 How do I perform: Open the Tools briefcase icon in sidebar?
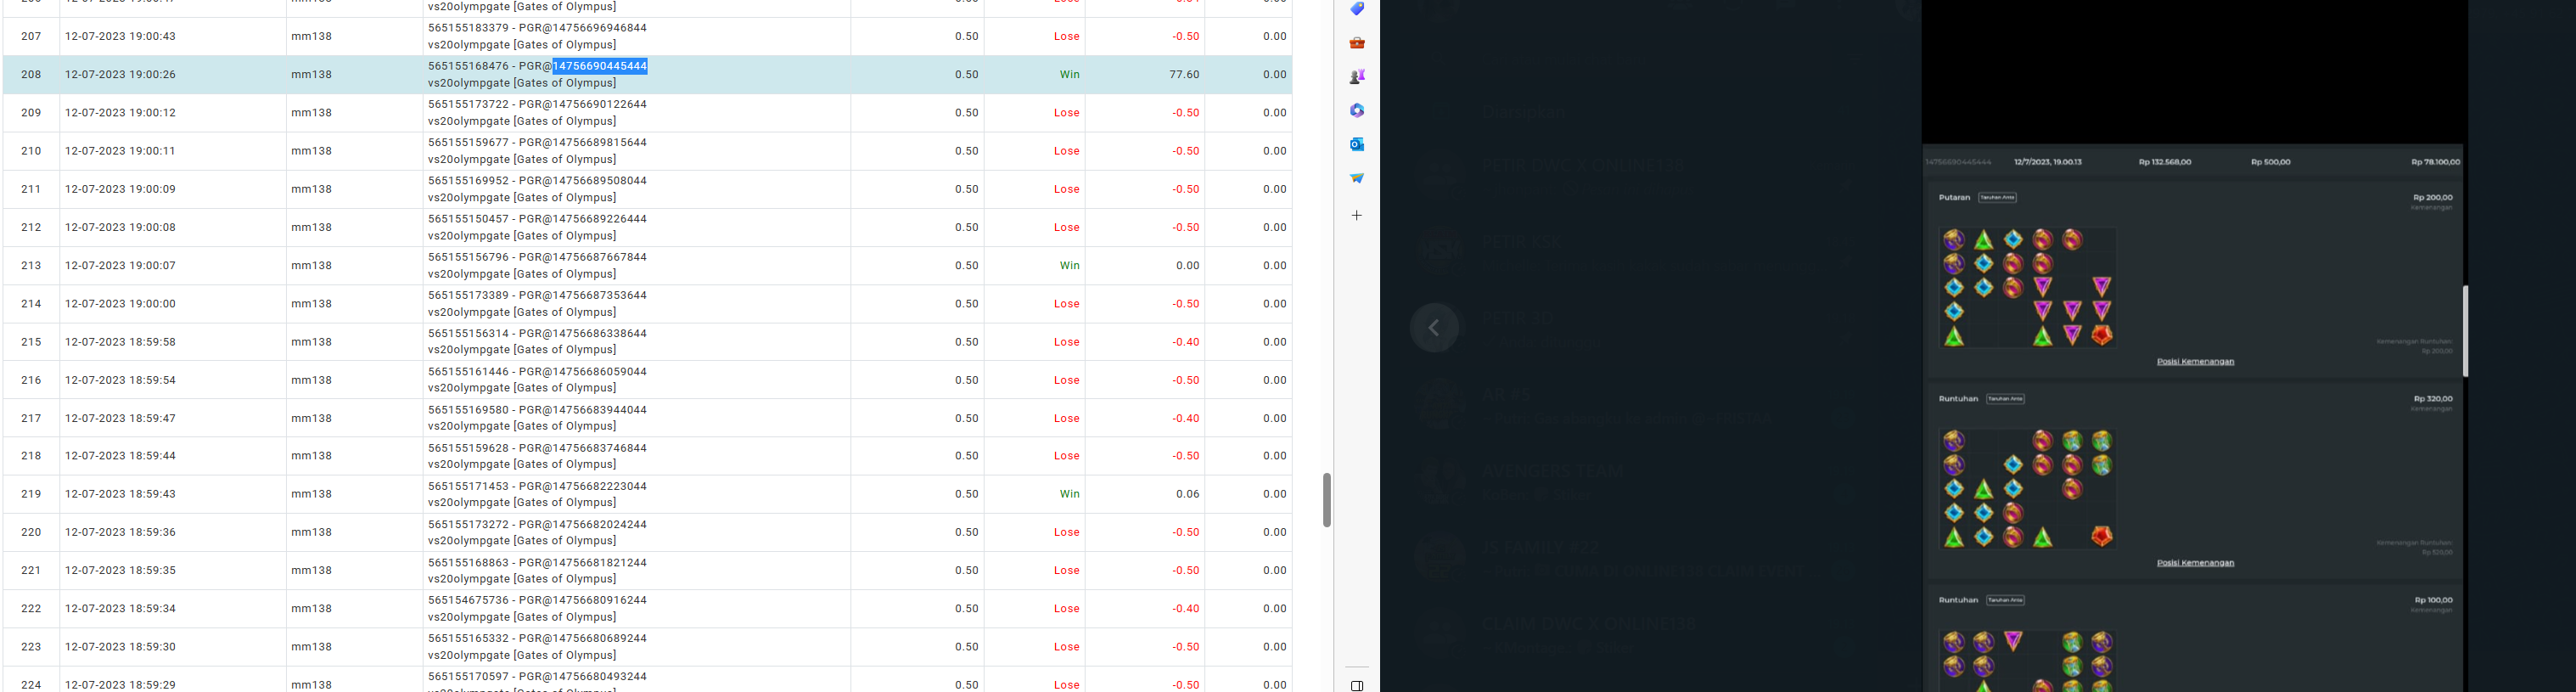click(x=1357, y=43)
